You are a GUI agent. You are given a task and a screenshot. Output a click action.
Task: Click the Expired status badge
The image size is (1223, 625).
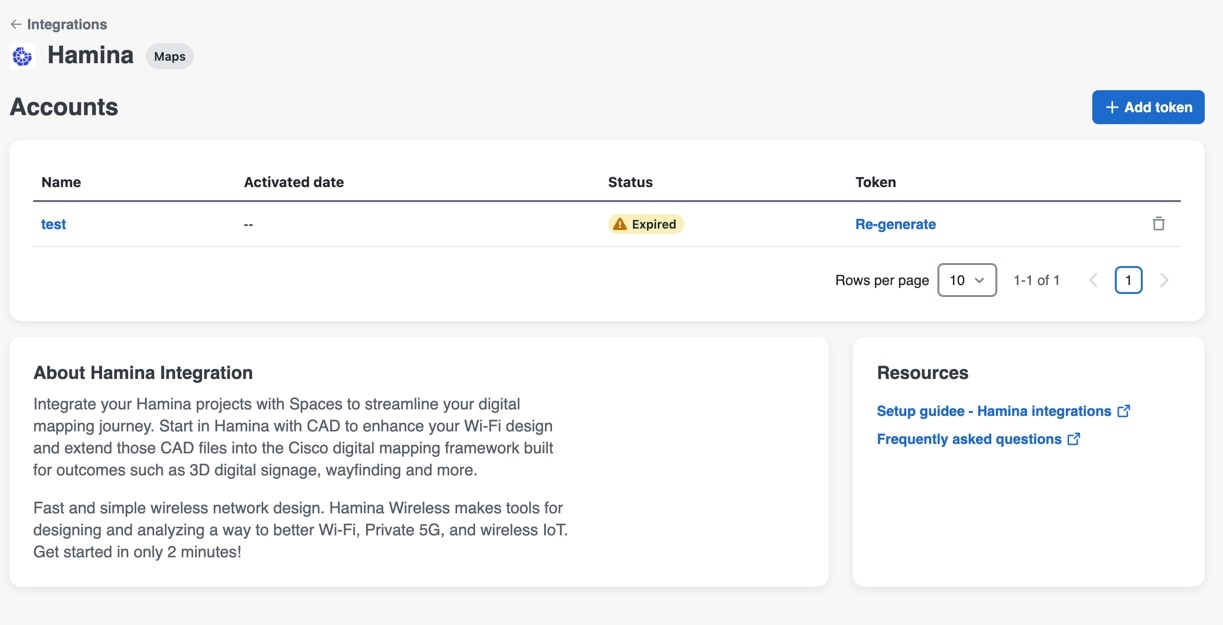pyautogui.click(x=646, y=224)
